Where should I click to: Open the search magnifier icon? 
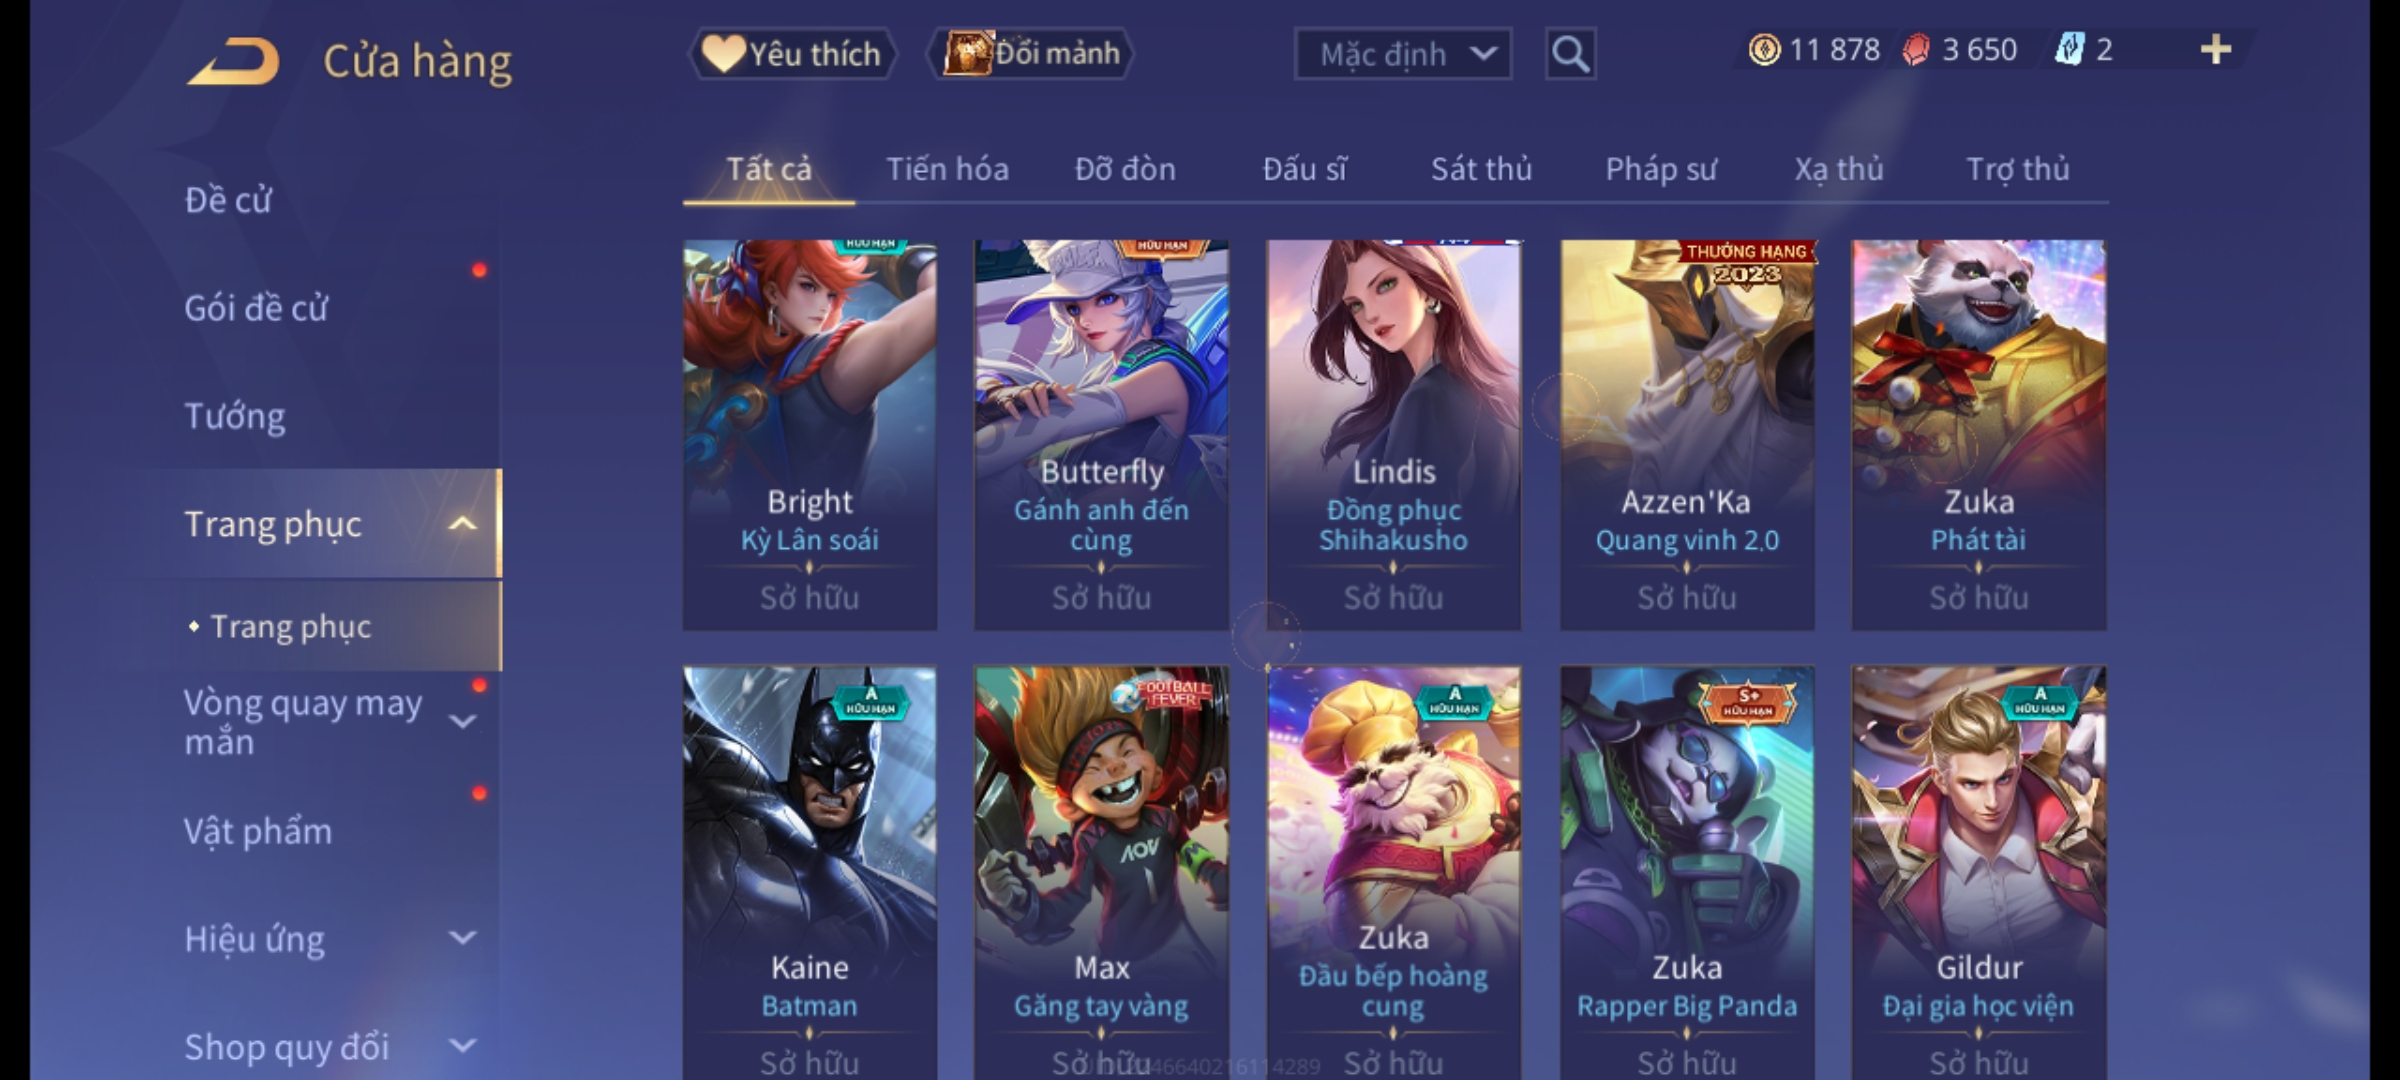pos(1570,54)
